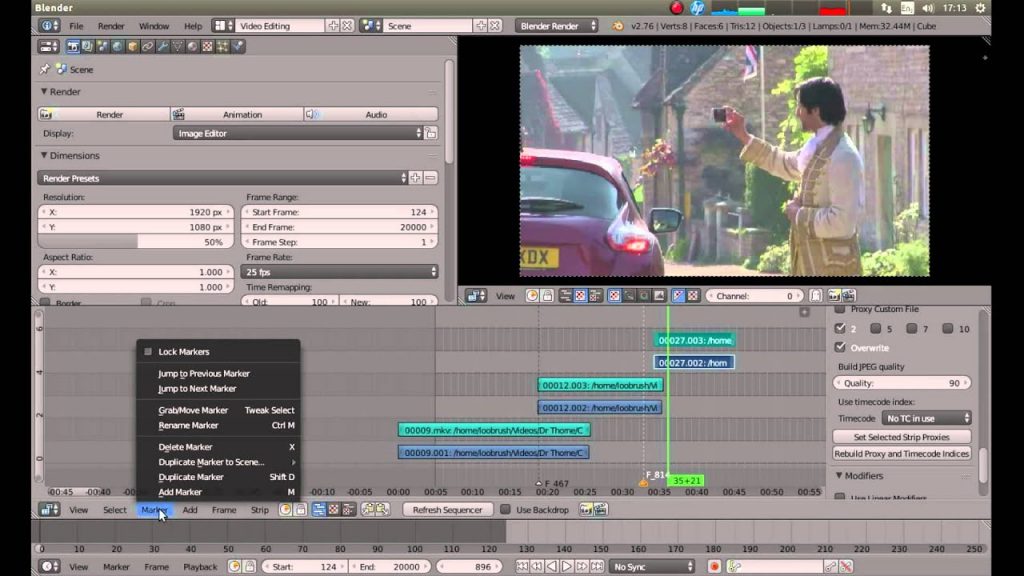This screenshot has width=1024, height=576.
Task: Open the Material properties tab (sphere)
Action: [x=193, y=46]
